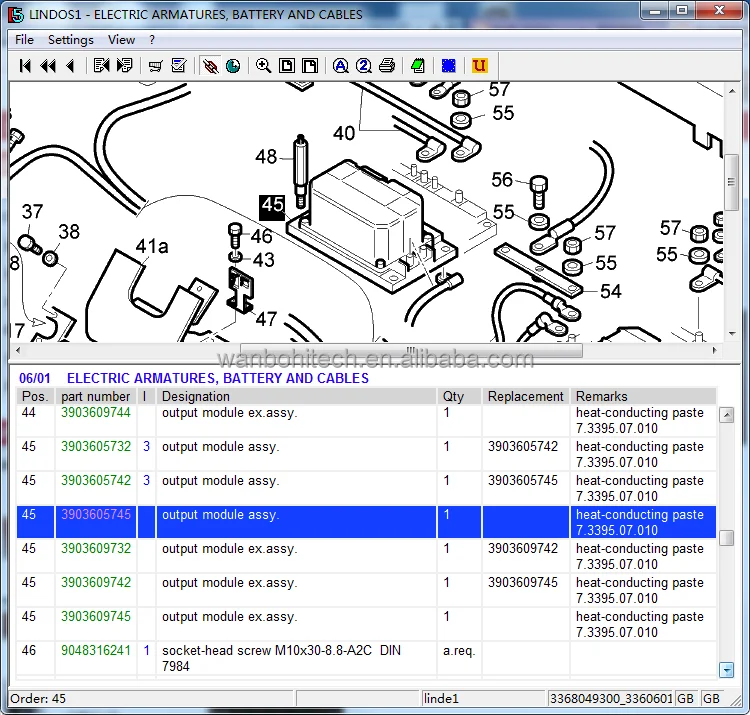Click the parts list scroll-down arrow
750x715 pixels.
tap(727, 670)
